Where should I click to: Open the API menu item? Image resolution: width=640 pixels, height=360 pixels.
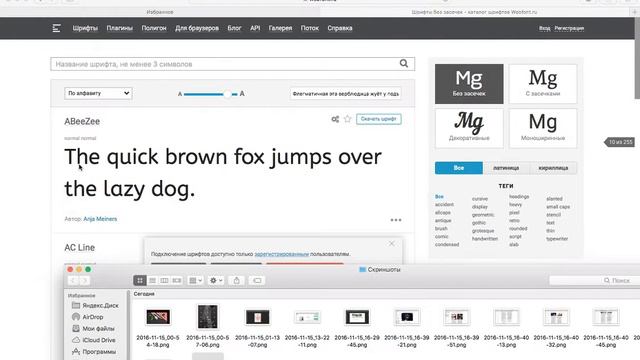255,28
